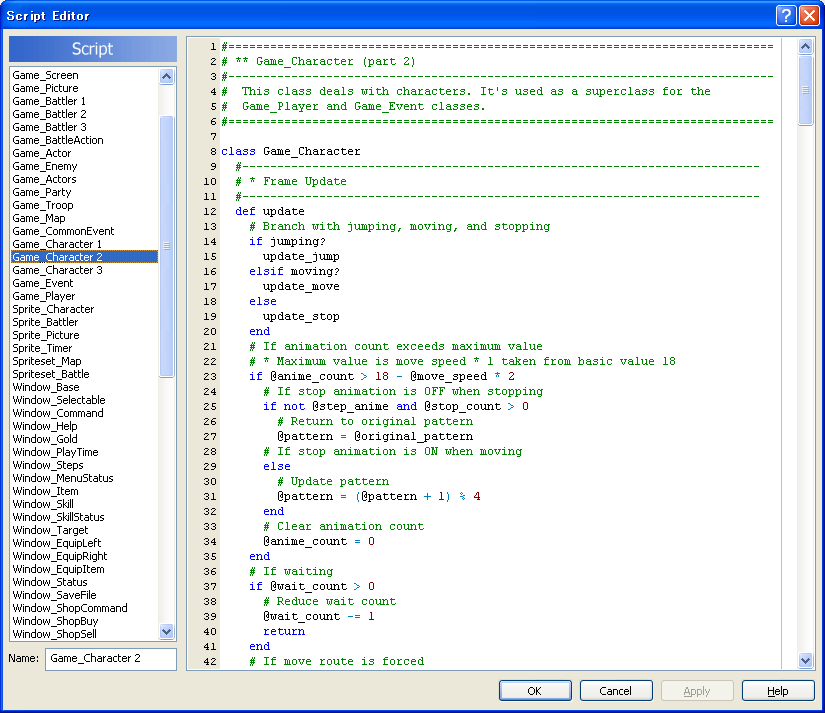Click the Name input field
825x713 pixels.
[110, 659]
